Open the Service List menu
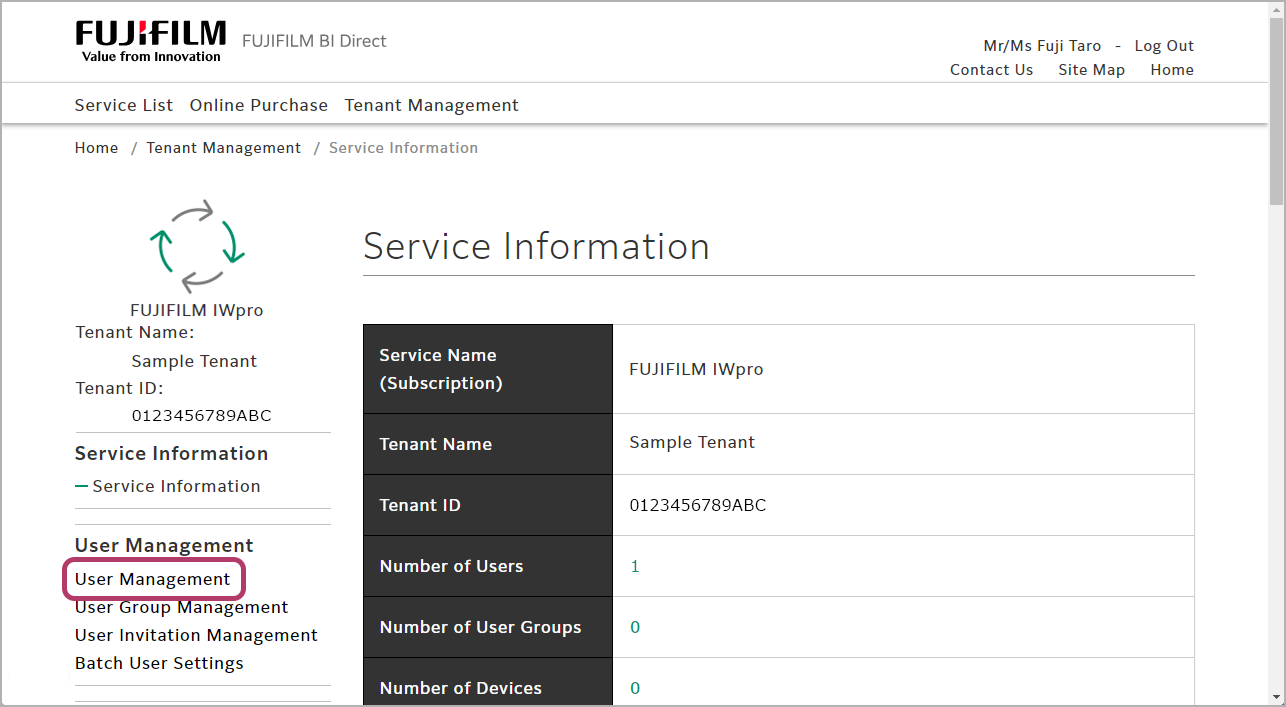This screenshot has width=1286, height=707. tap(124, 105)
